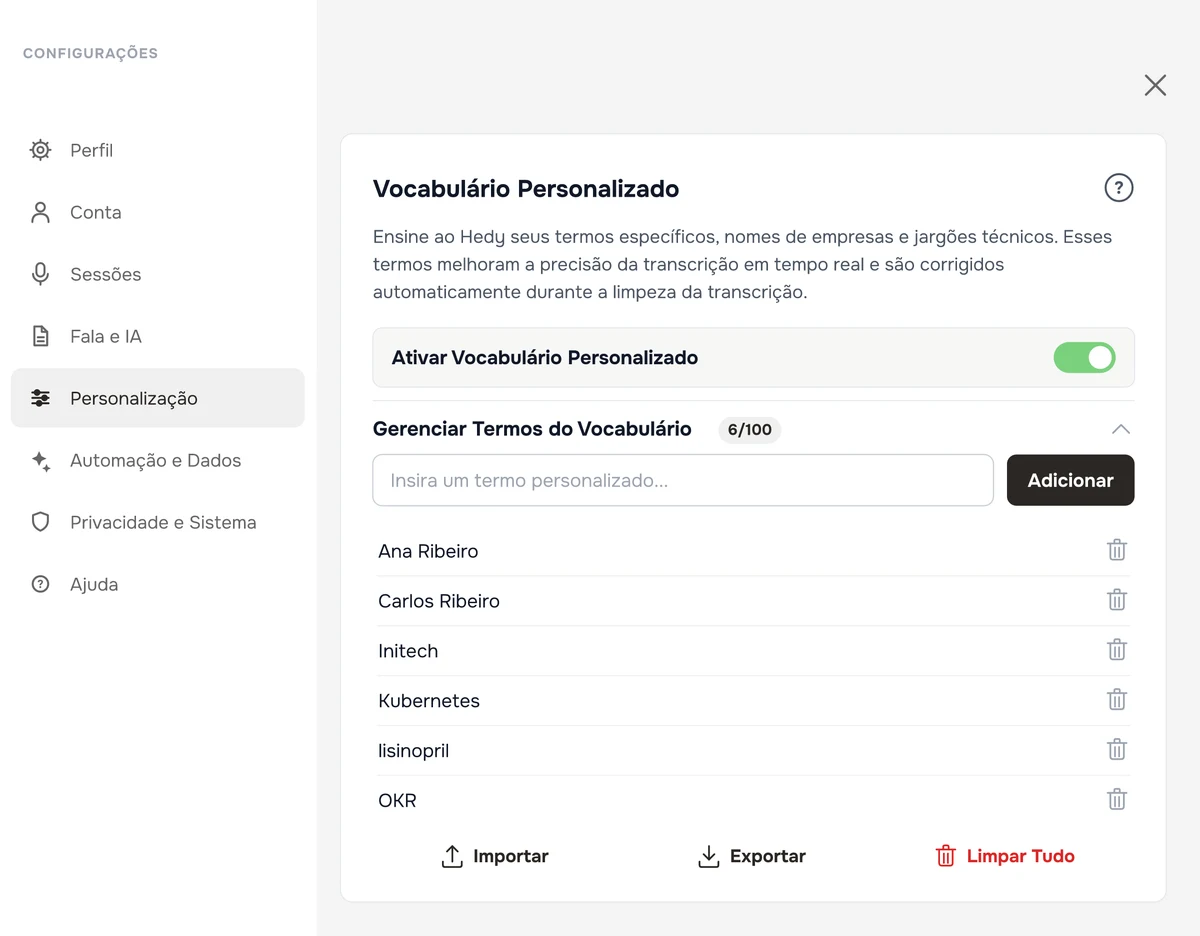Click the CONFIGURAÇÕES sidebar heading
1200x936 pixels.
[90, 53]
